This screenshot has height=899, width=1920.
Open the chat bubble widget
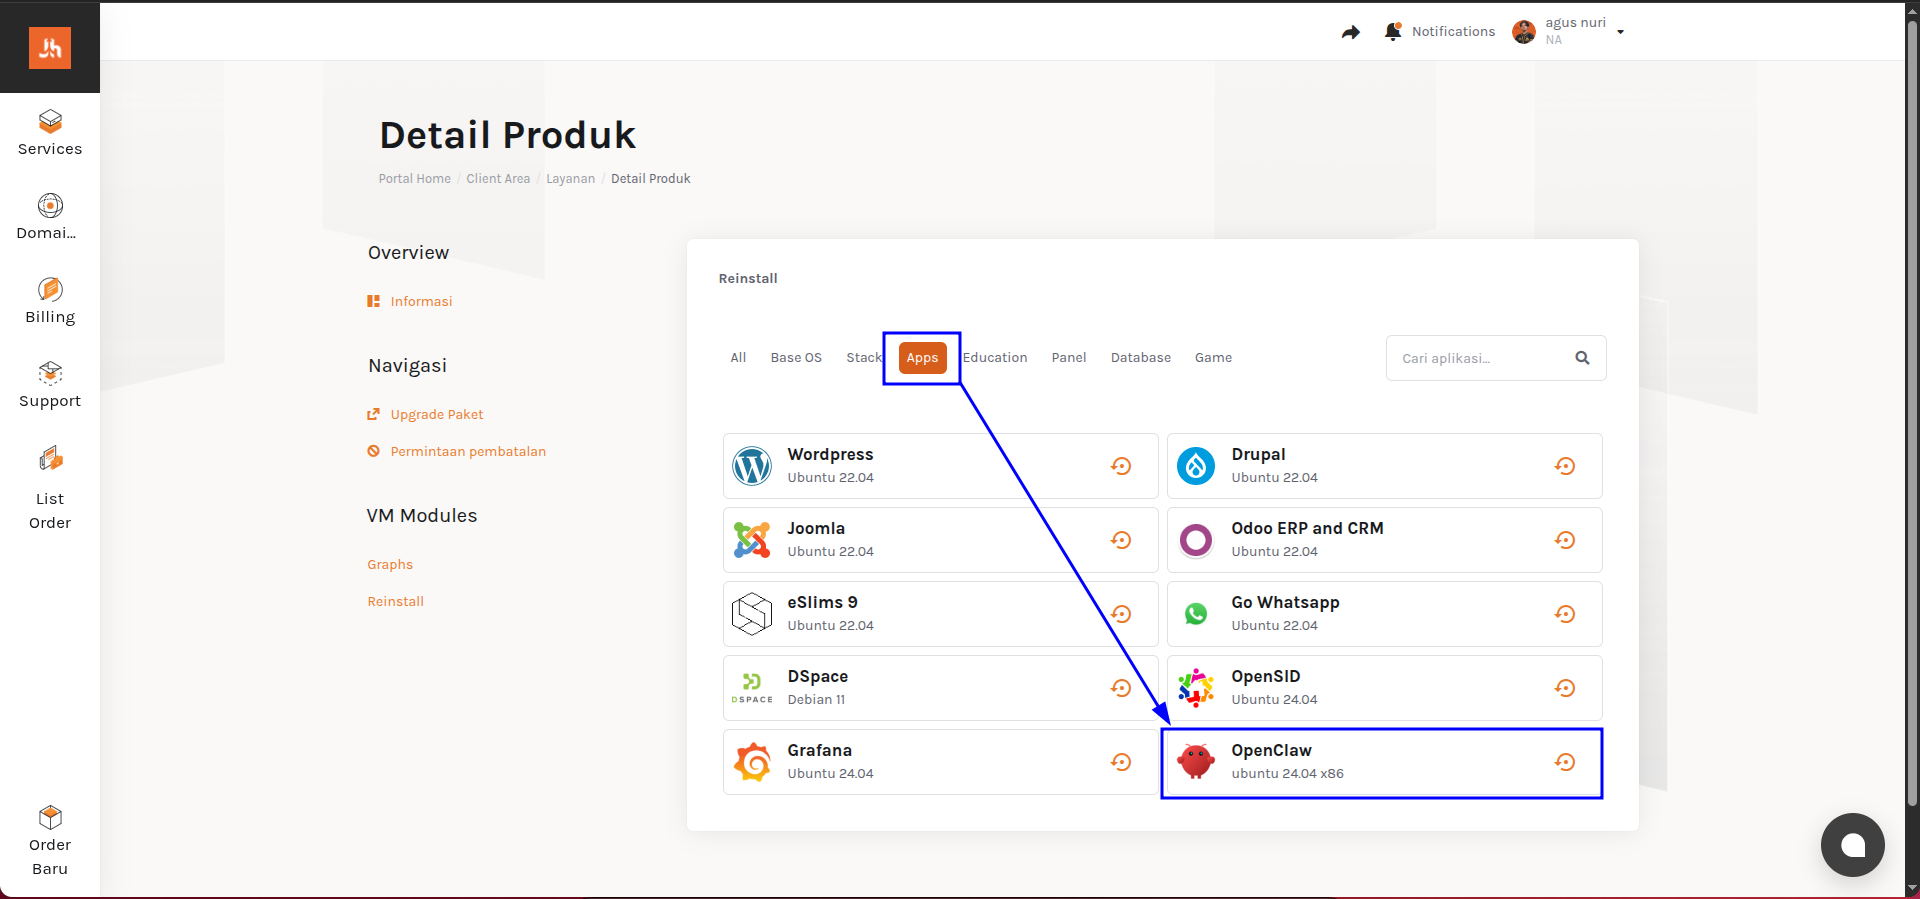(1852, 845)
